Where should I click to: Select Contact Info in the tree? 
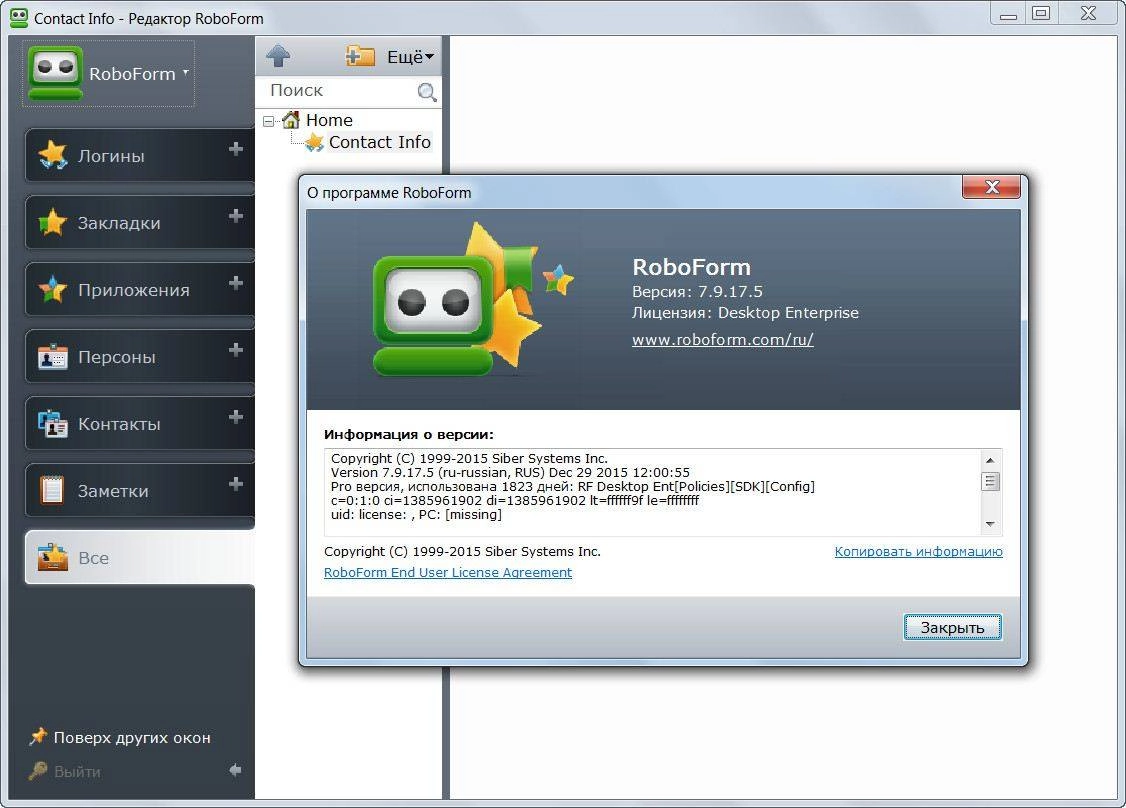379,142
